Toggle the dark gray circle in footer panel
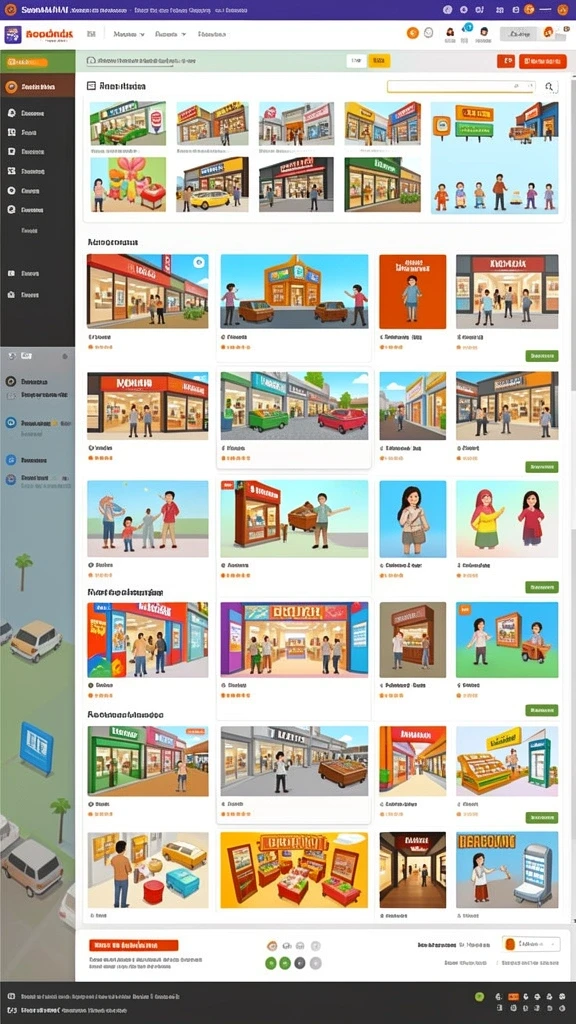 pyautogui.click(x=300, y=963)
